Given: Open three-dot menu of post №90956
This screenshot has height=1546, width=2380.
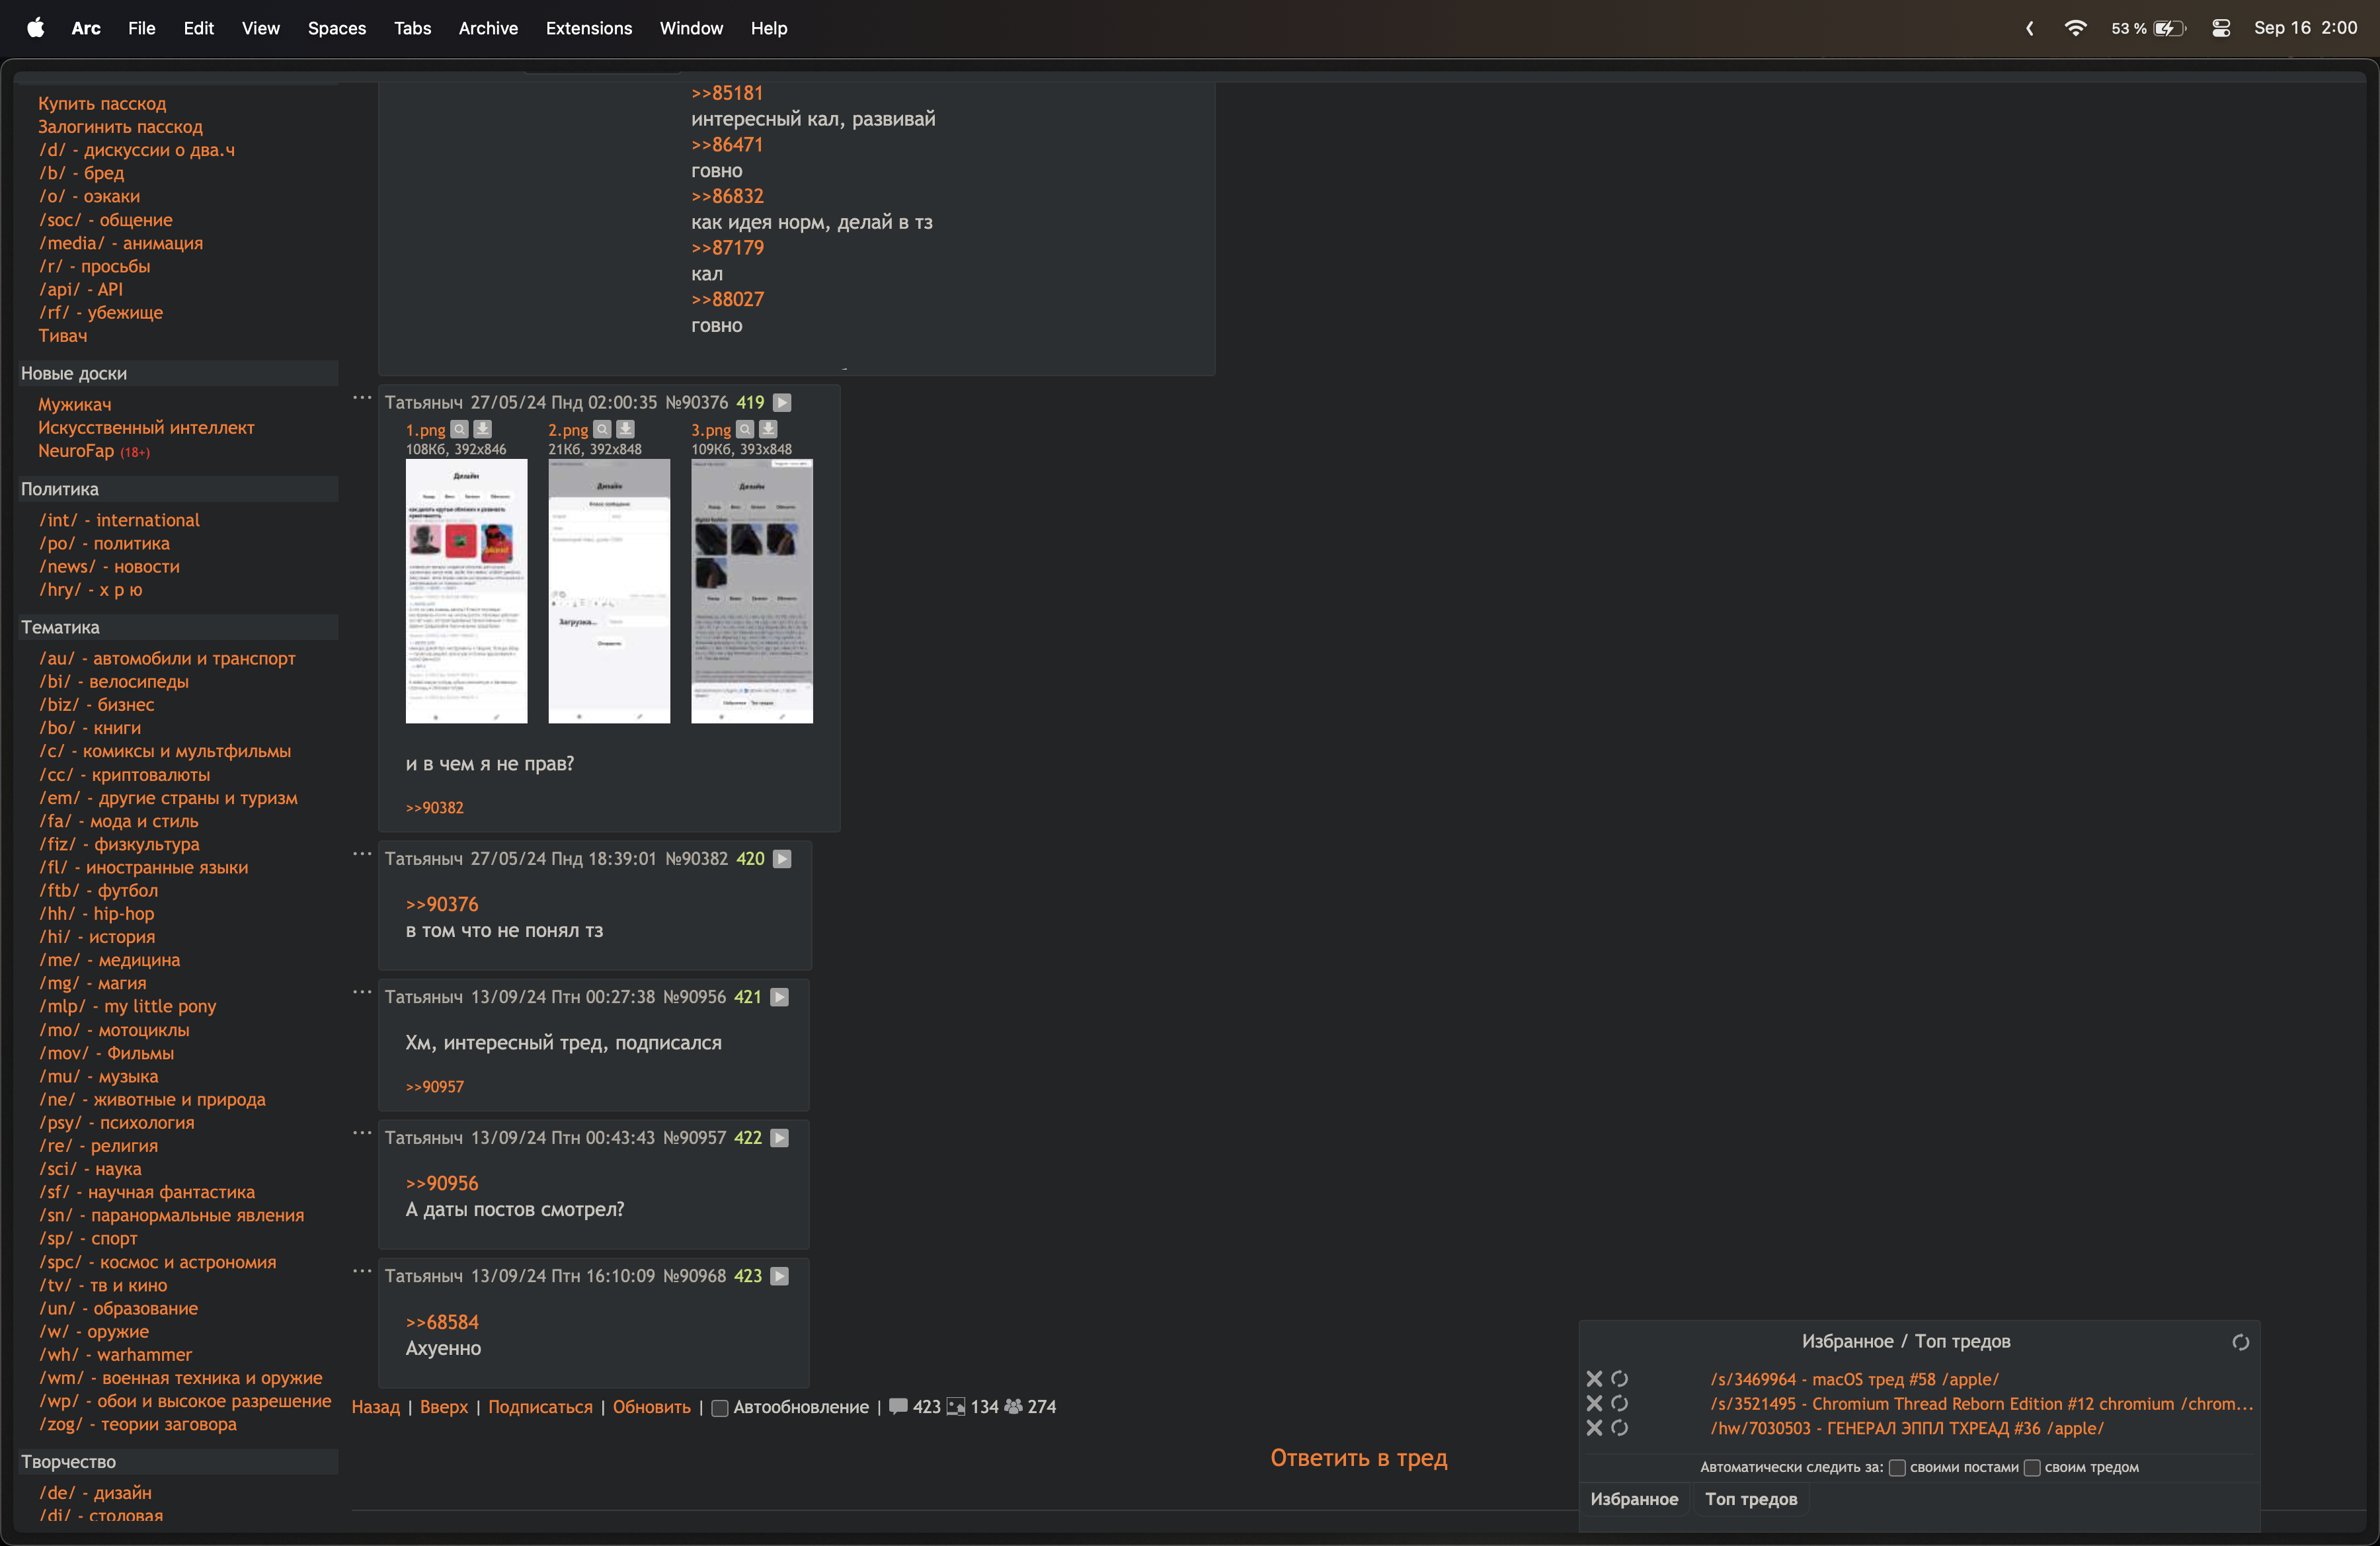Looking at the screenshot, I should (x=362, y=993).
